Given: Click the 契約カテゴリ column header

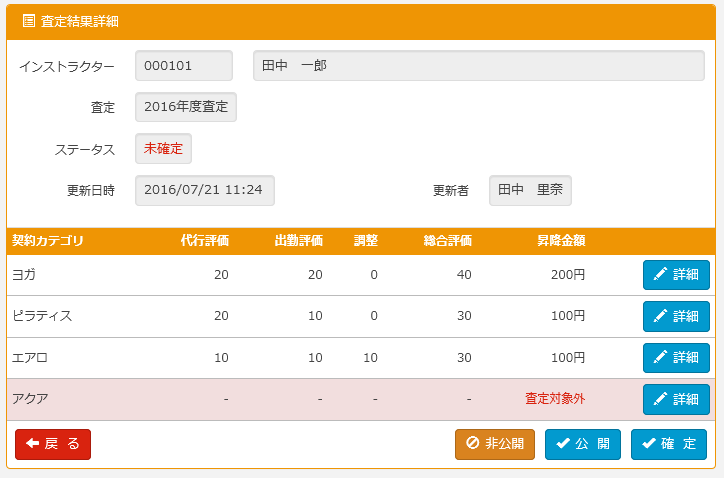Looking at the screenshot, I should click(48, 241).
